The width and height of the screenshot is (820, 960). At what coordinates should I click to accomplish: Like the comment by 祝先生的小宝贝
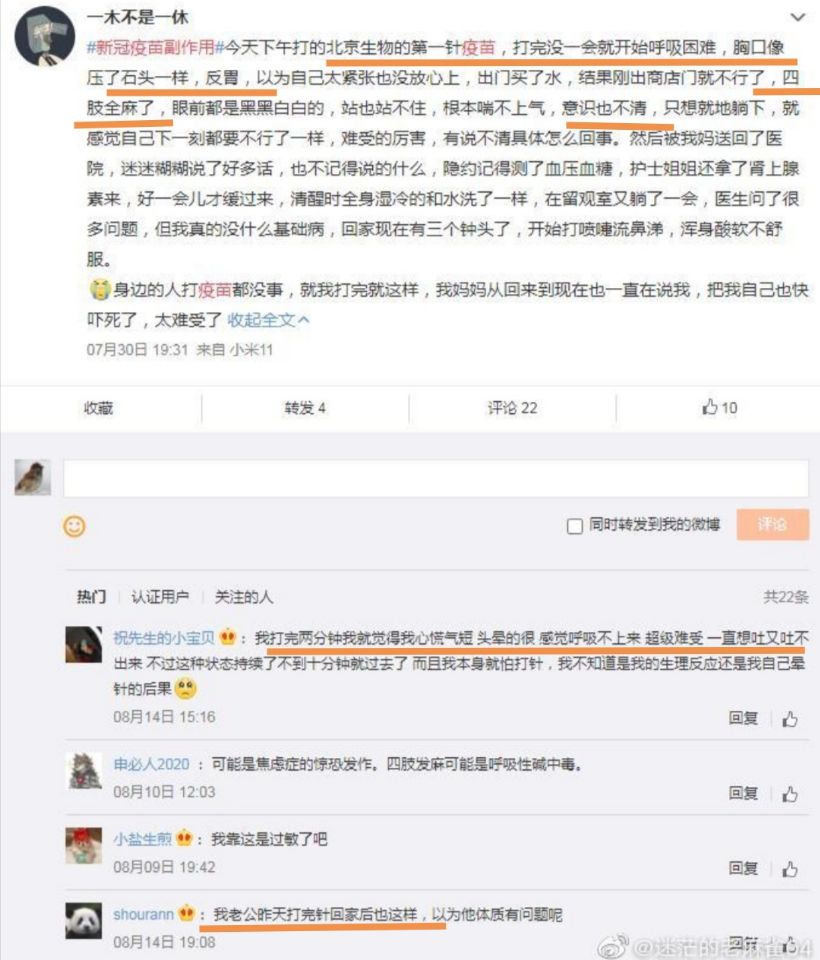point(790,718)
